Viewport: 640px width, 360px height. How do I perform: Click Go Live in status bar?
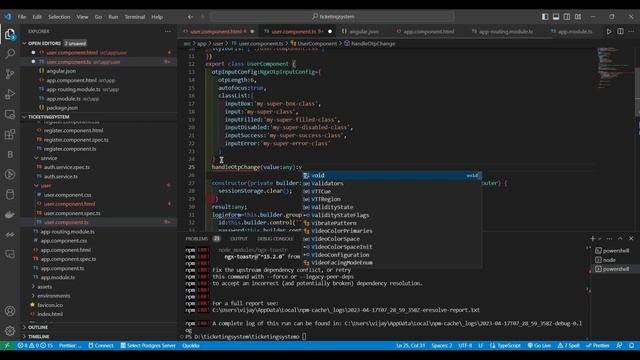click(539, 346)
